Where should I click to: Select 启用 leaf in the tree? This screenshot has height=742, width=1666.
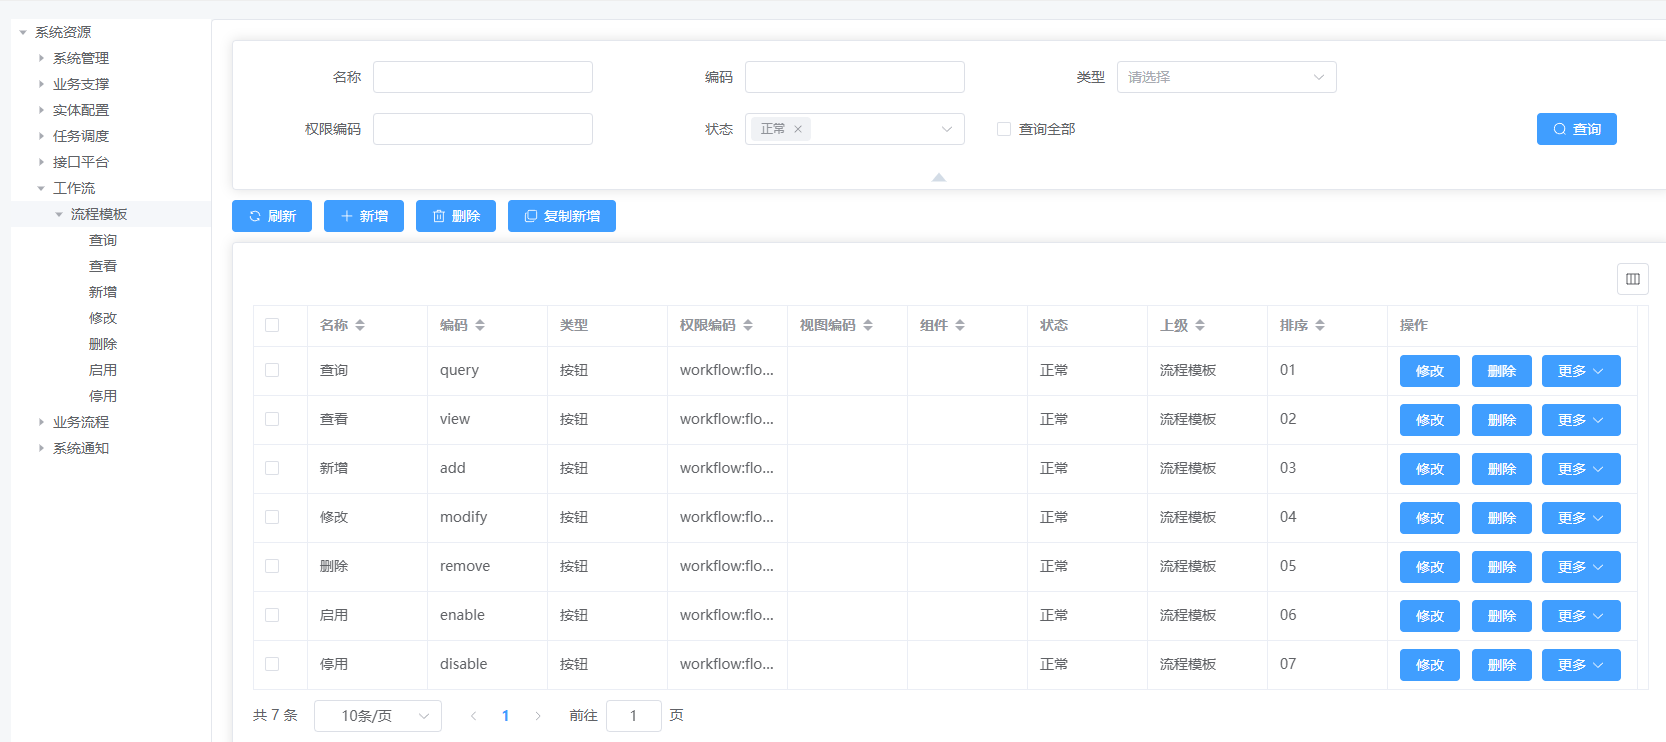pos(103,371)
